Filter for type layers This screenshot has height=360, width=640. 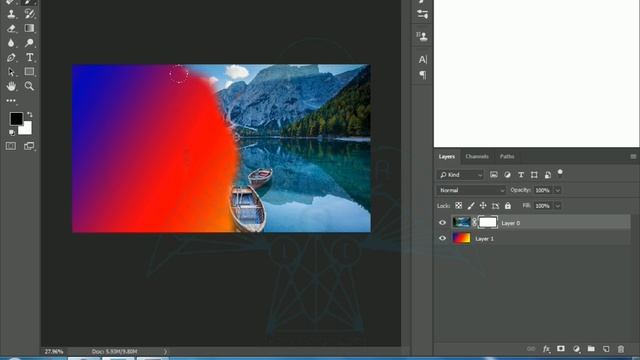(x=521, y=175)
